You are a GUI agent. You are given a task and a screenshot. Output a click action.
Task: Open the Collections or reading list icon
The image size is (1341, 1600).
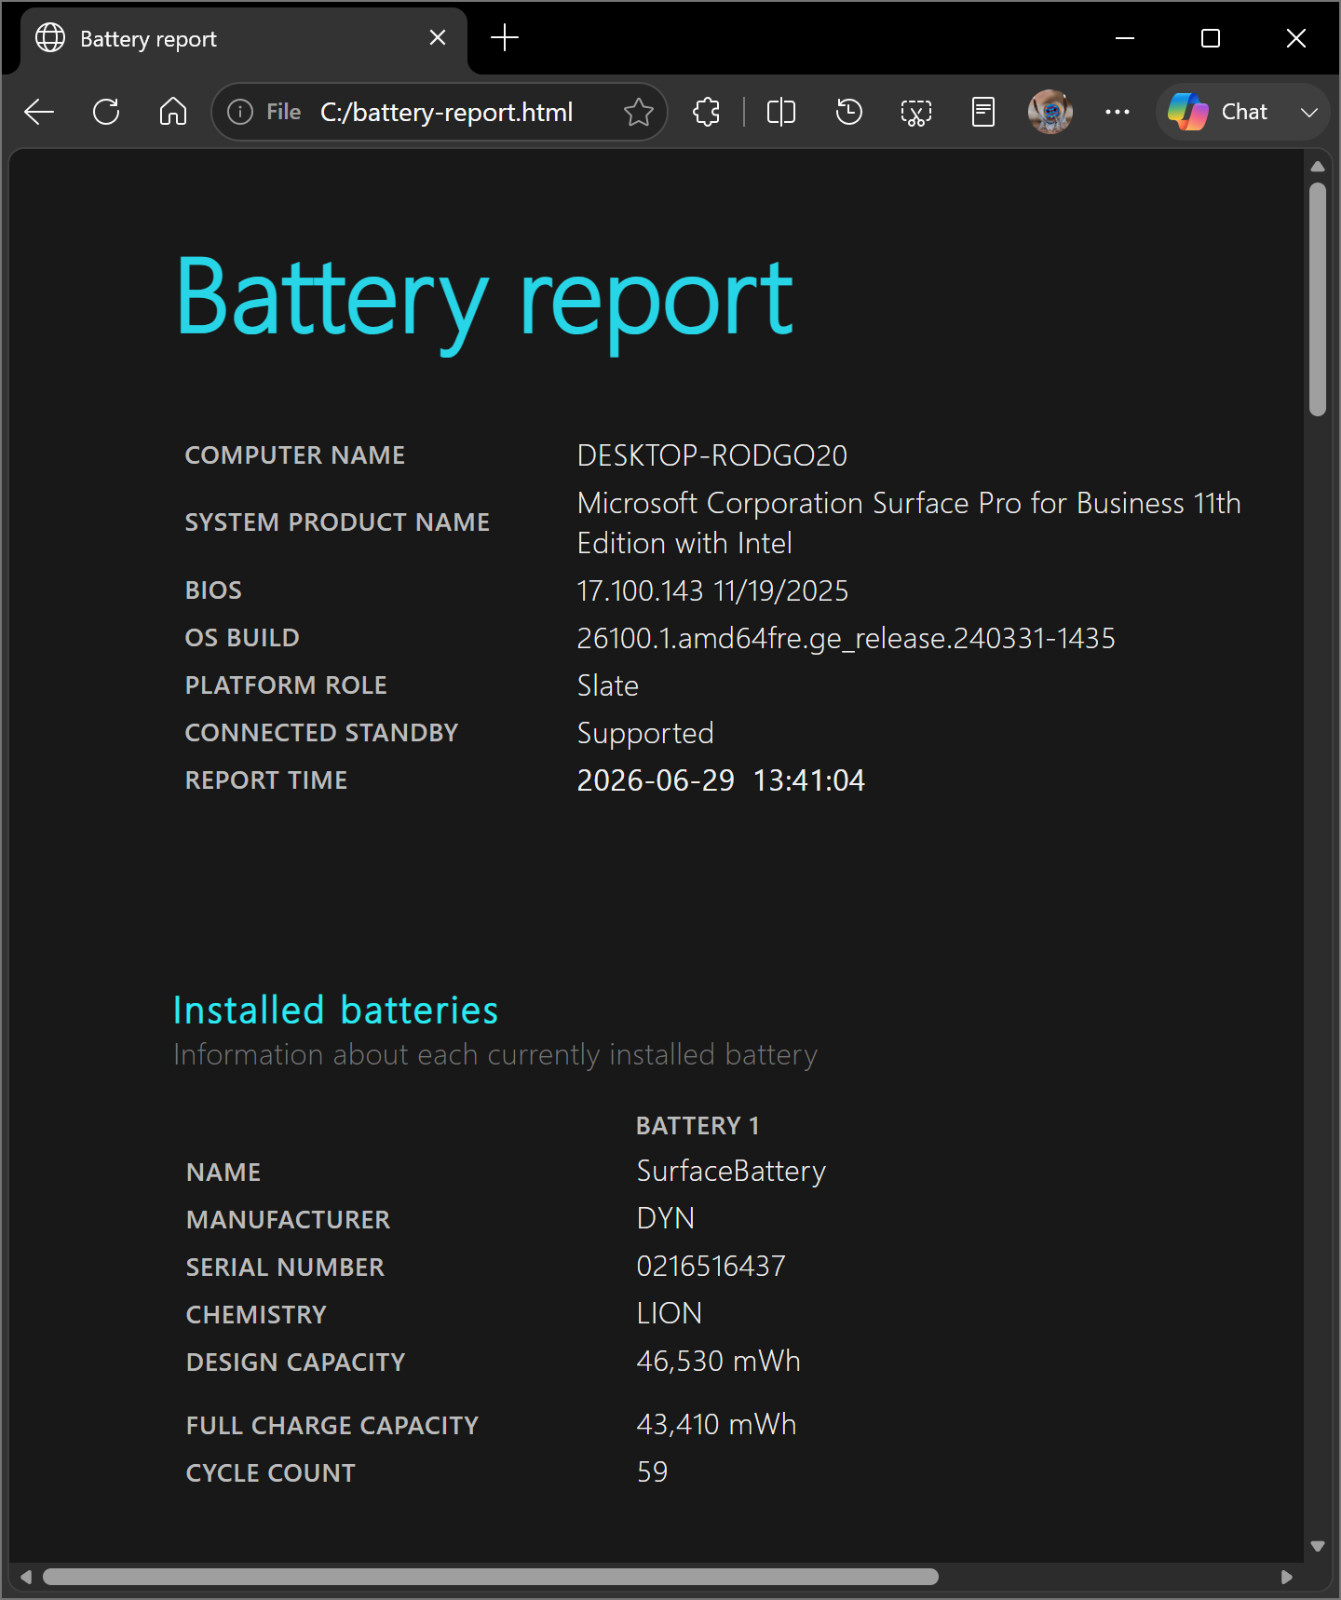[x=983, y=112]
